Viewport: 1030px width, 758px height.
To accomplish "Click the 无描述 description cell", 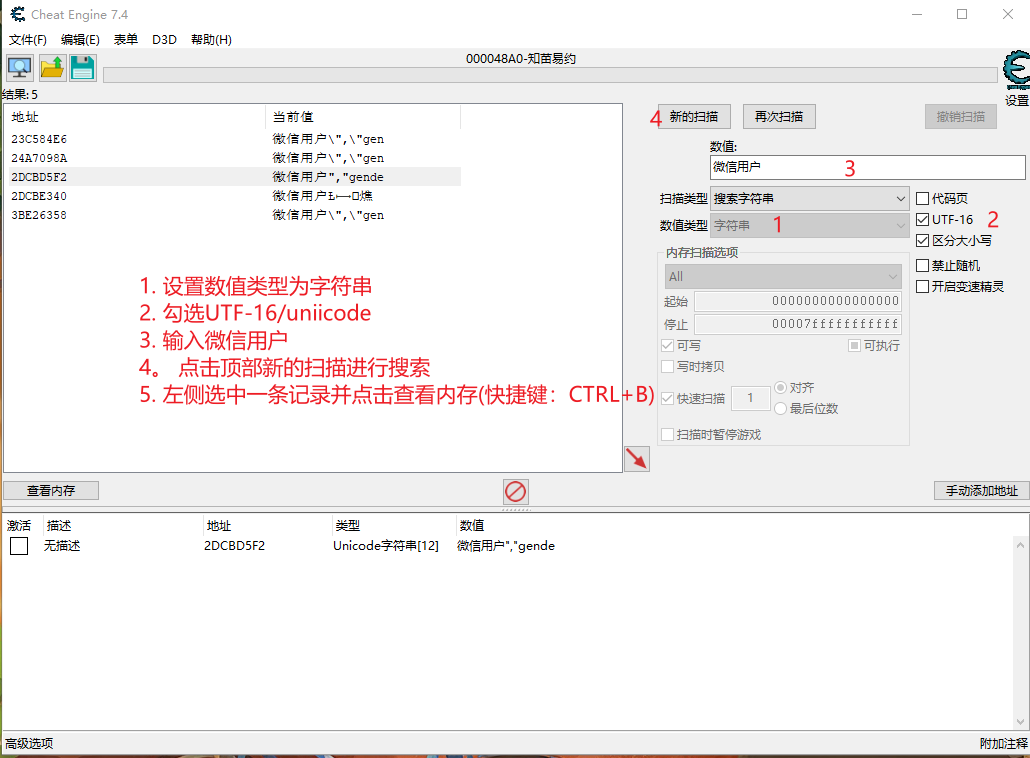I will [x=62, y=546].
